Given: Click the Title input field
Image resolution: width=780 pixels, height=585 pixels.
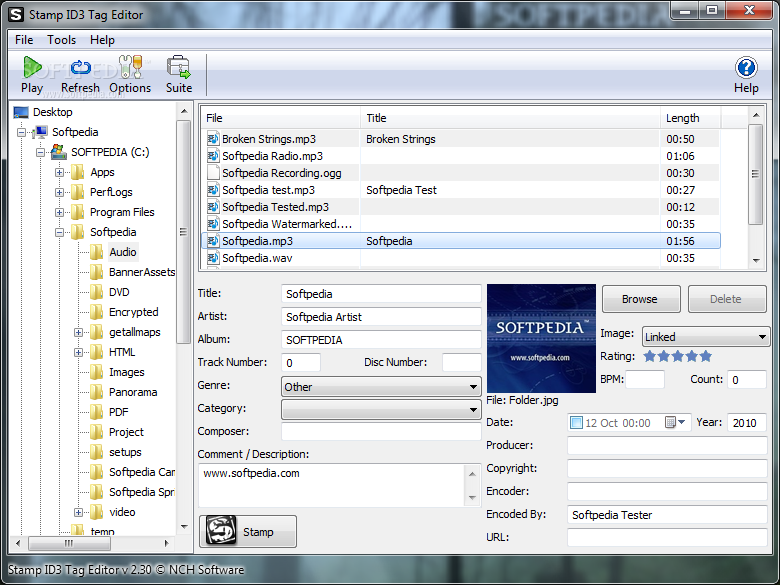Looking at the screenshot, I should (381, 293).
